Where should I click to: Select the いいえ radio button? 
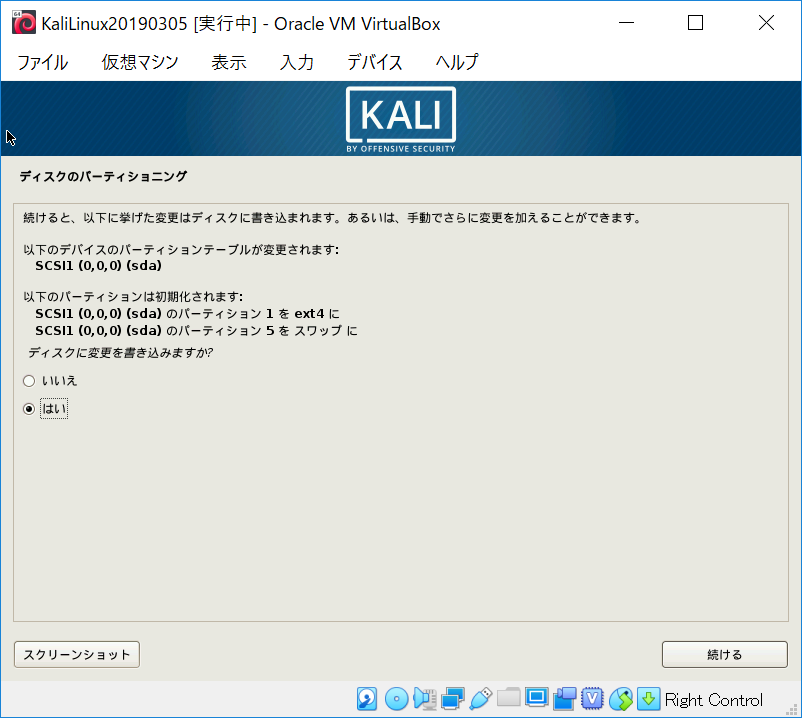pyautogui.click(x=29, y=381)
